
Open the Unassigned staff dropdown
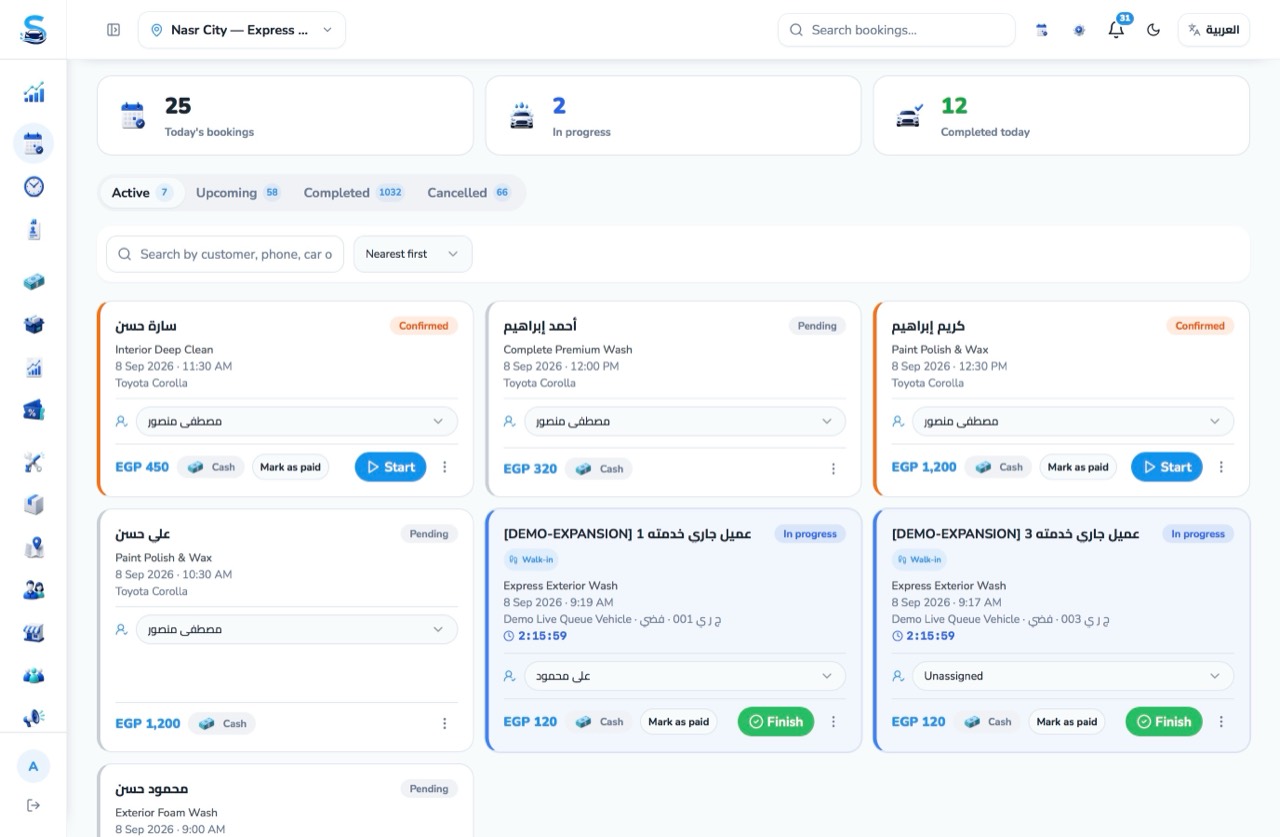click(x=1073, y=676)
